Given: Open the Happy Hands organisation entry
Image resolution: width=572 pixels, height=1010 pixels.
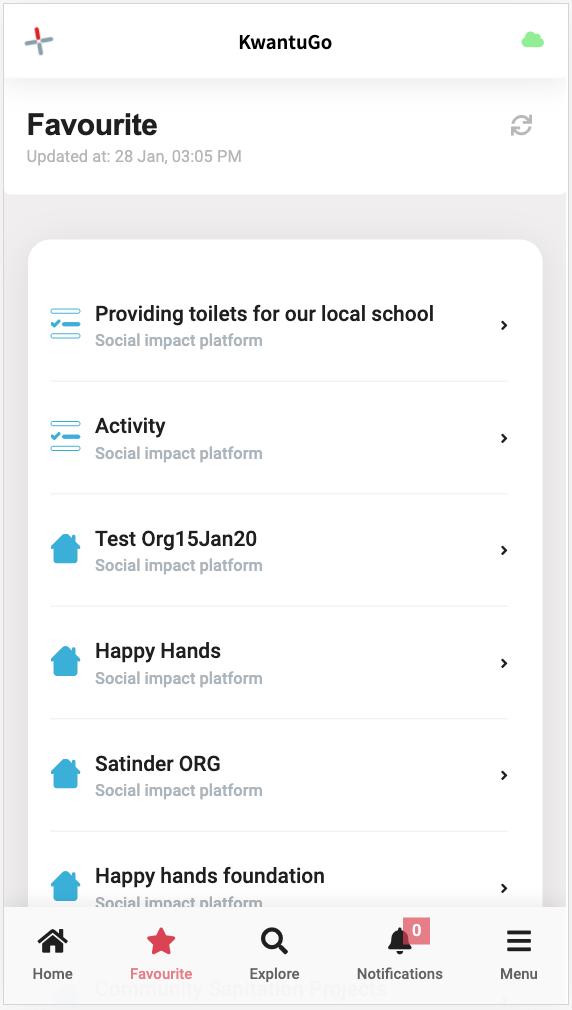Looking at the screenshot, I should tap(279, 663).
